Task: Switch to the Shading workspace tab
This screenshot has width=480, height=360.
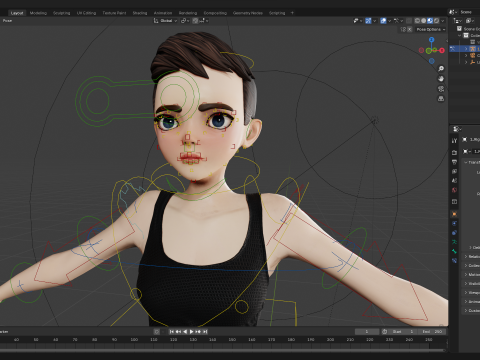Action: tap(140, 13)
